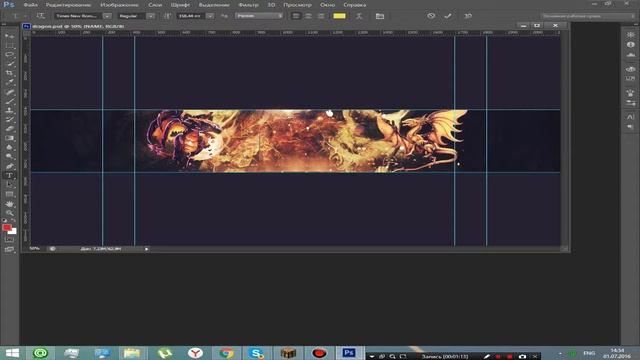
Task: Open the Окно menu
Action: (x=327, y=5)
